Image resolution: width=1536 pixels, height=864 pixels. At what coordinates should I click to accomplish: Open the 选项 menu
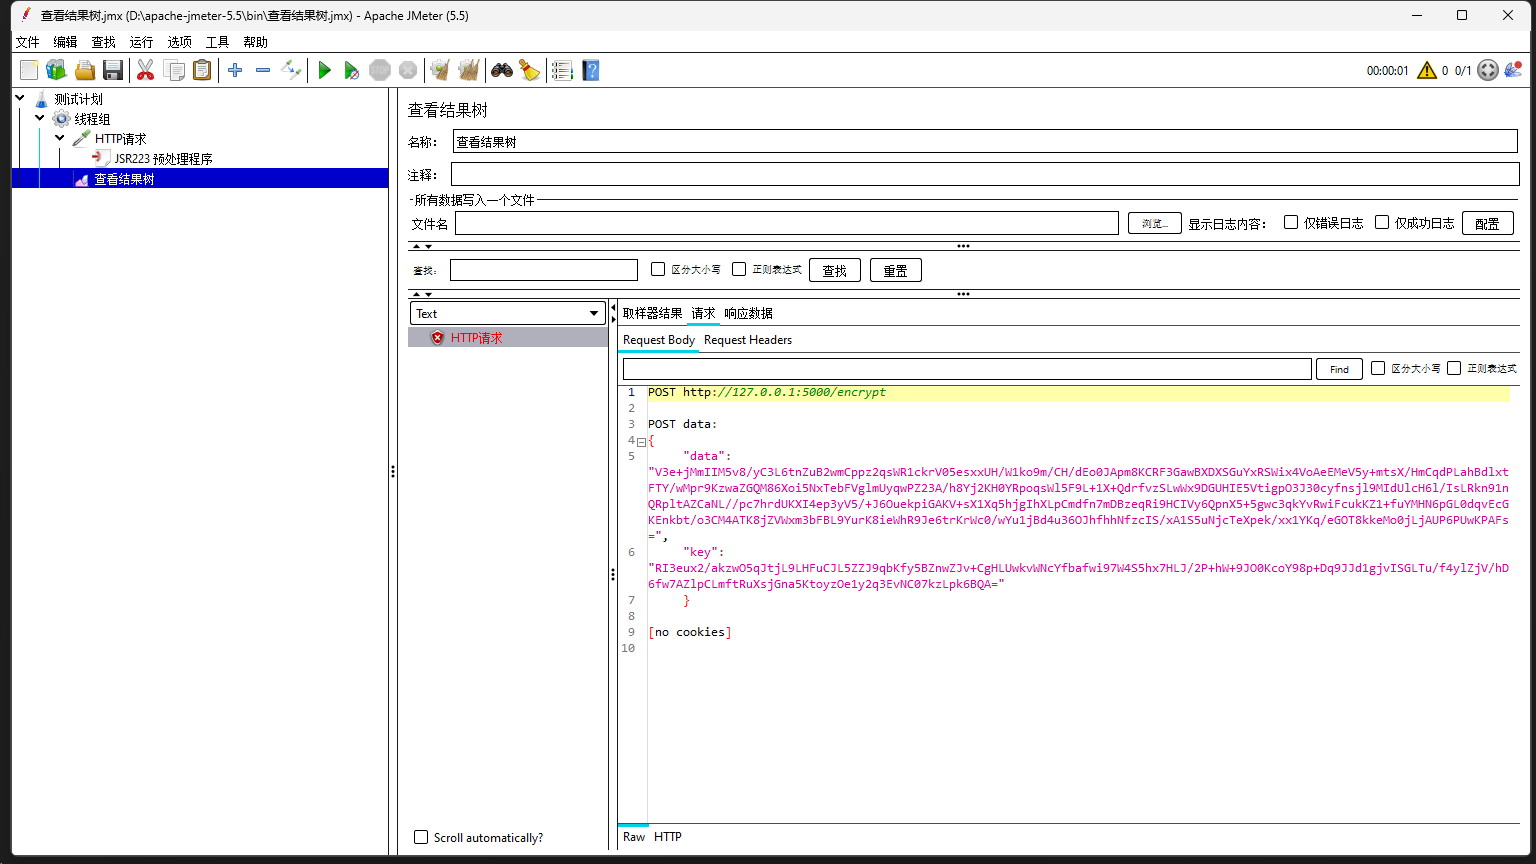(x=179, y=42)
